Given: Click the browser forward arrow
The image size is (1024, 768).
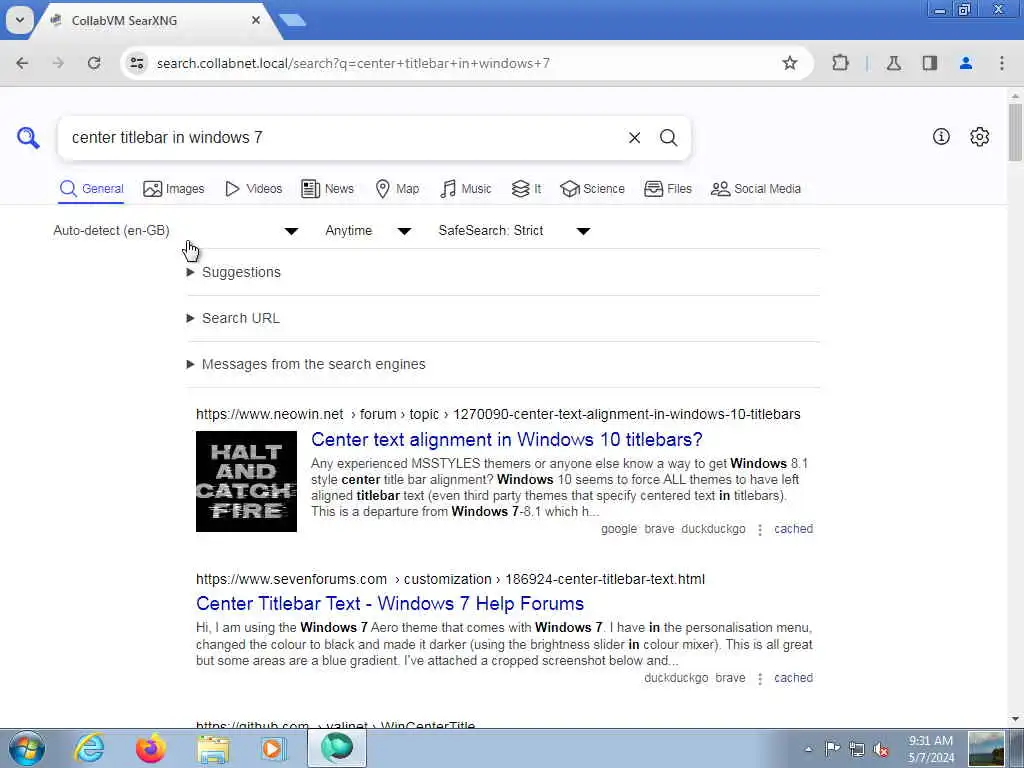Looking at the screenshot, I should [58, 63].
